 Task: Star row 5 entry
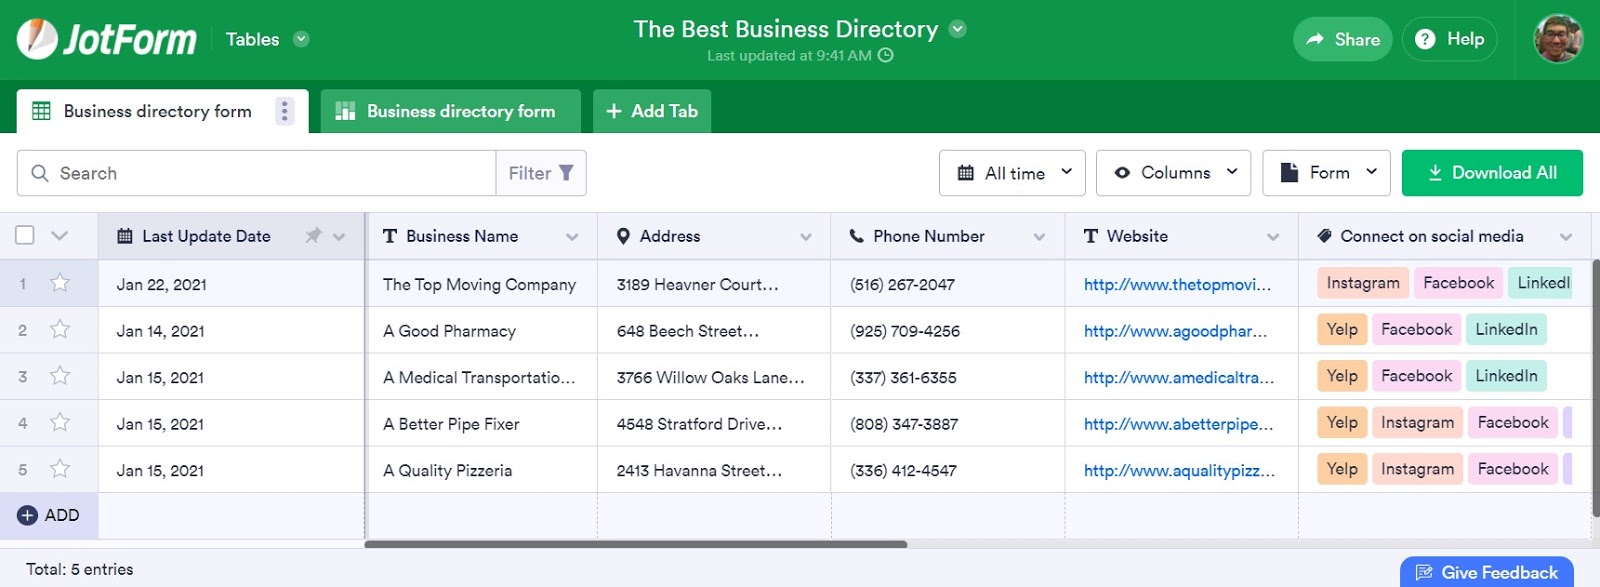click(x=60, y=469)
